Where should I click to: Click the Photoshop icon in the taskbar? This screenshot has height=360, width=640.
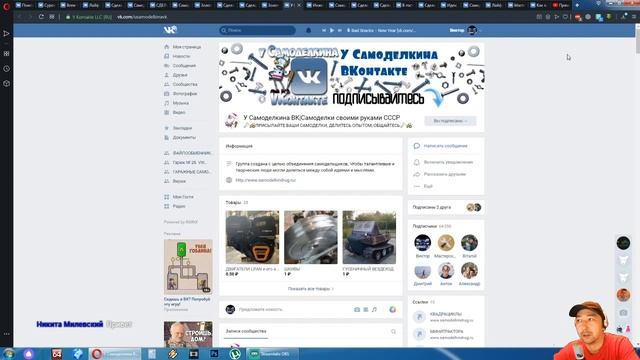click(x=214, y=354)
